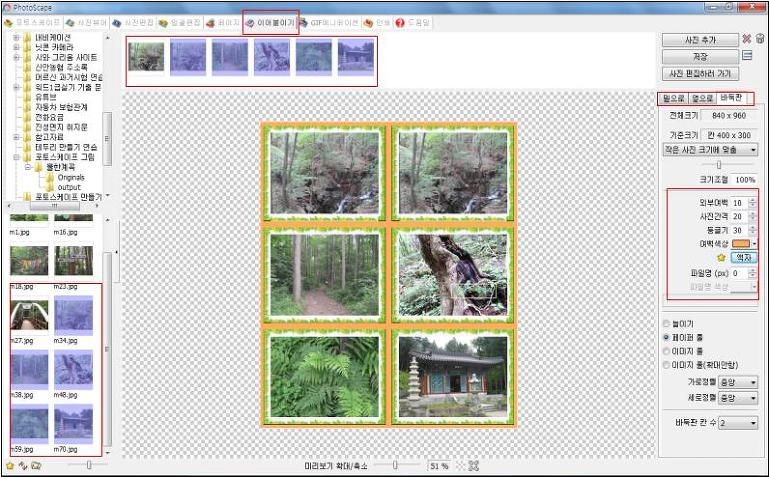Click the 저장 save button
This screenshot has width=769, height=477.
click(x=700, y=57)
